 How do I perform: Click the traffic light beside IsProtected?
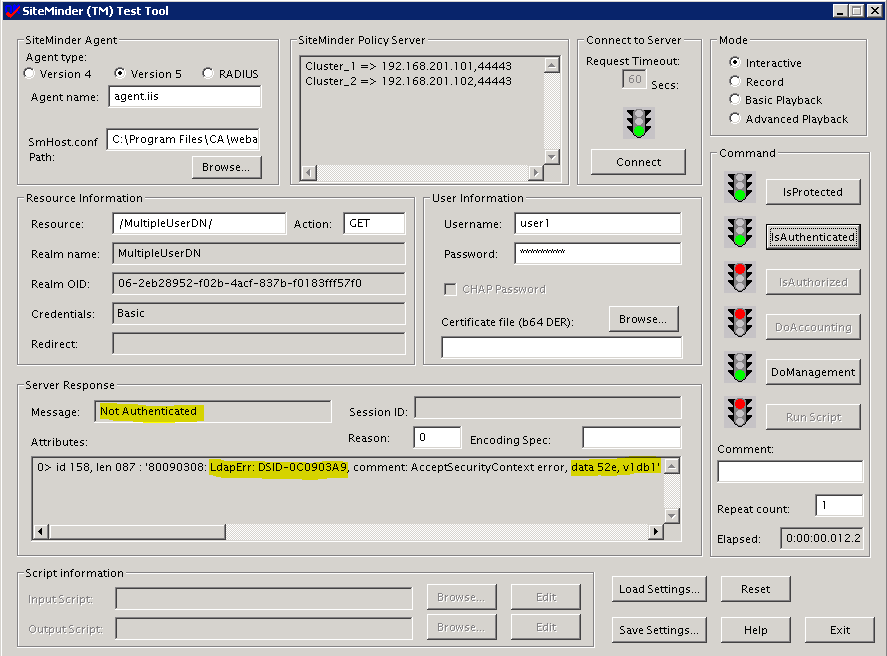pos(740,187)
